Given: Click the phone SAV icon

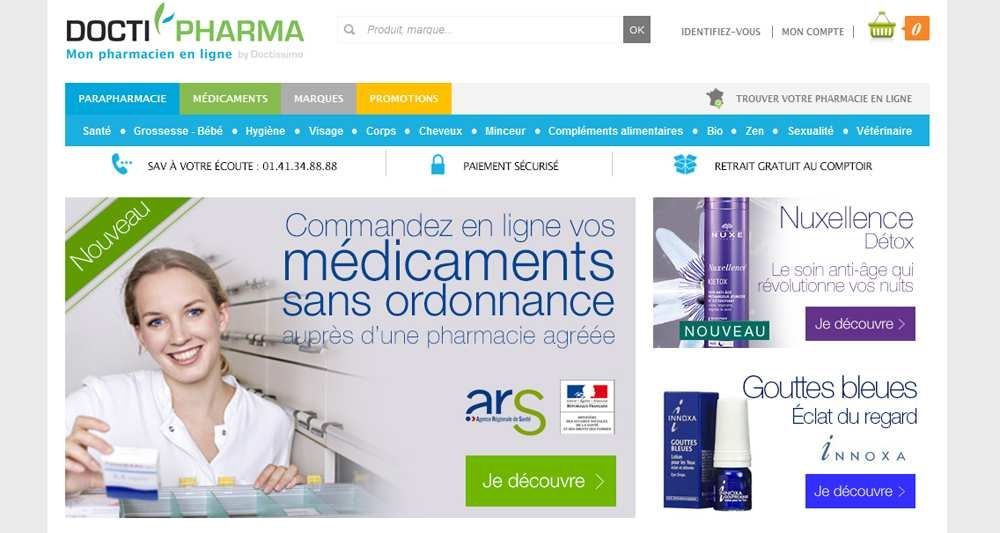Looking at the screenshot, I should tap(121, 164).
